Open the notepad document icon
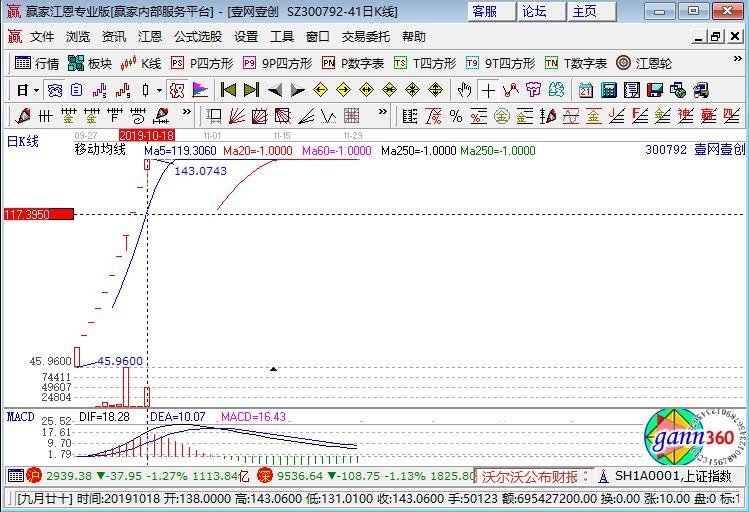749x512 pixels. pos(631,90)
